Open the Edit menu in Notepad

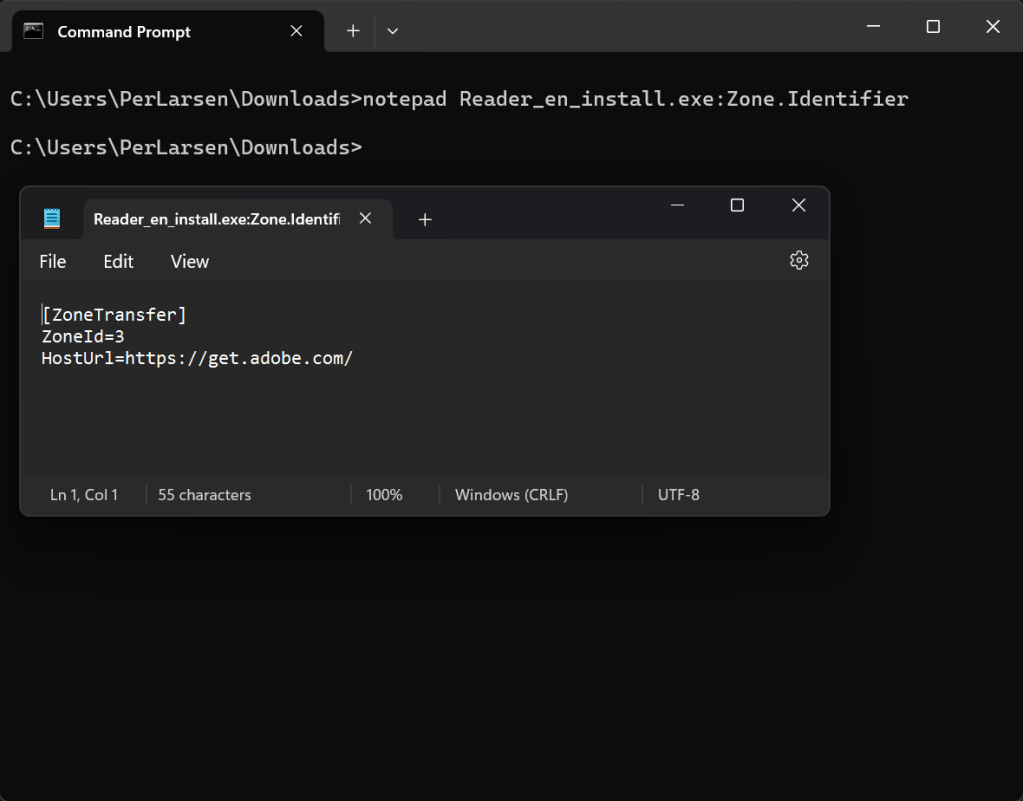click(117, 261)
